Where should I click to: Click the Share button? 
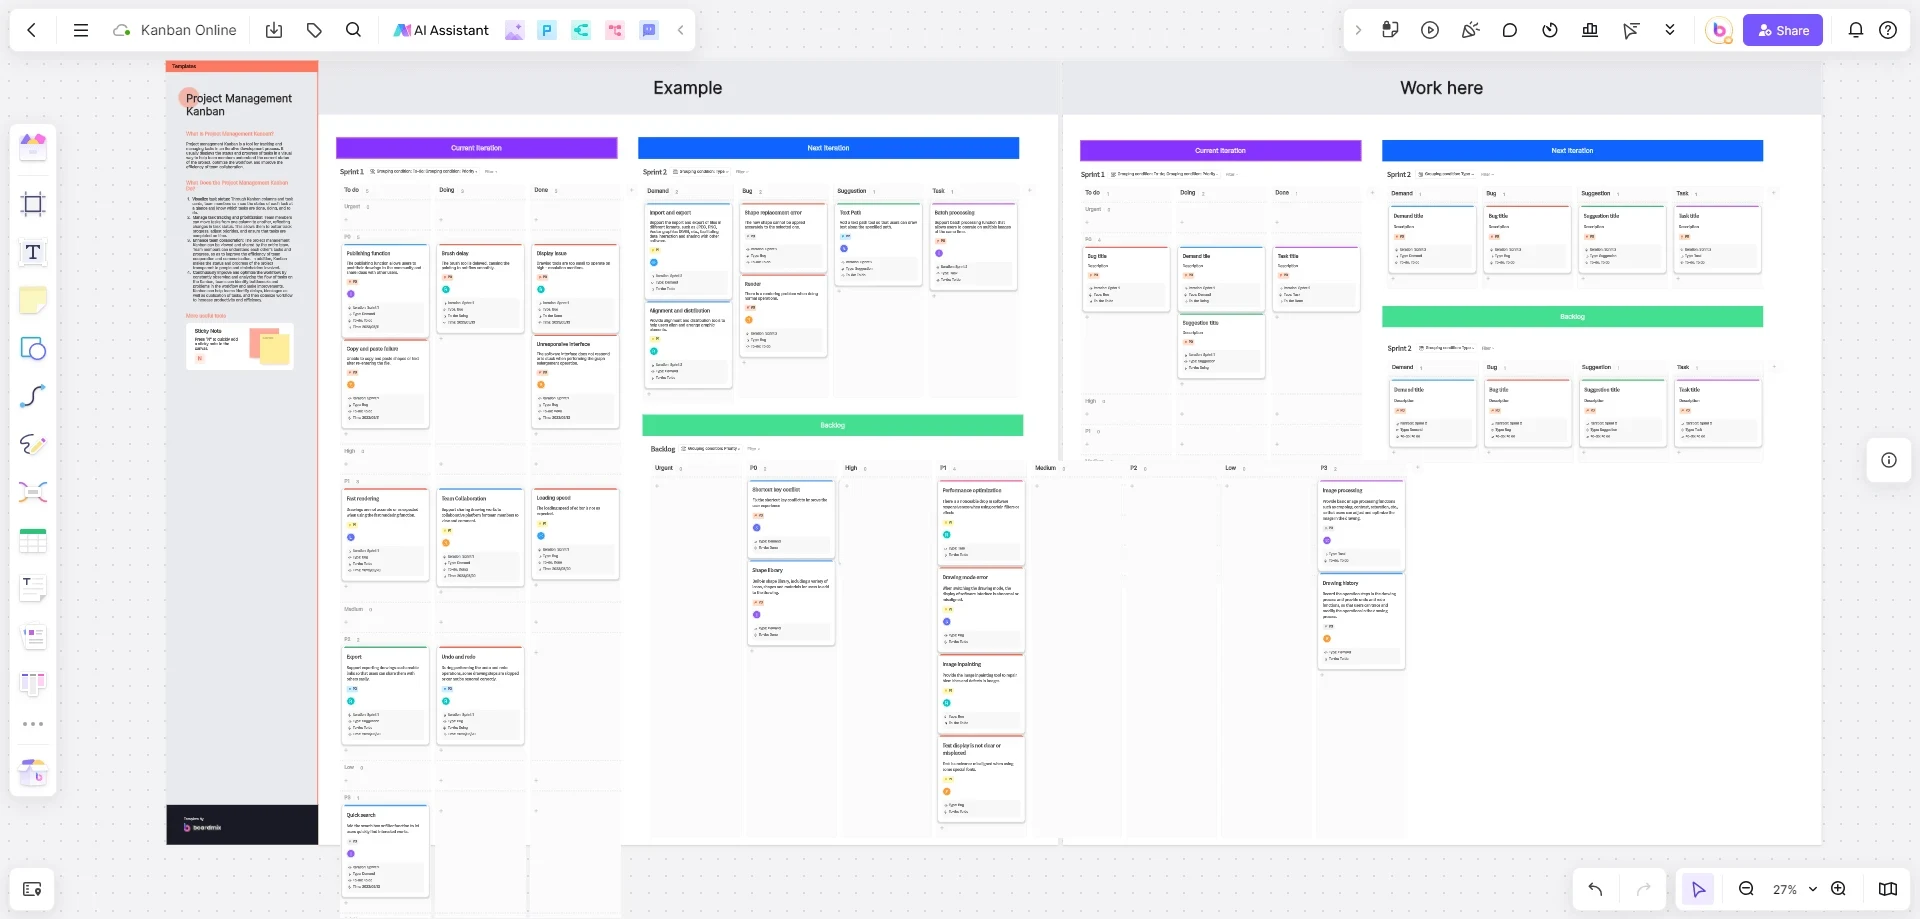pyautogui.click(x=1783, y=30)
